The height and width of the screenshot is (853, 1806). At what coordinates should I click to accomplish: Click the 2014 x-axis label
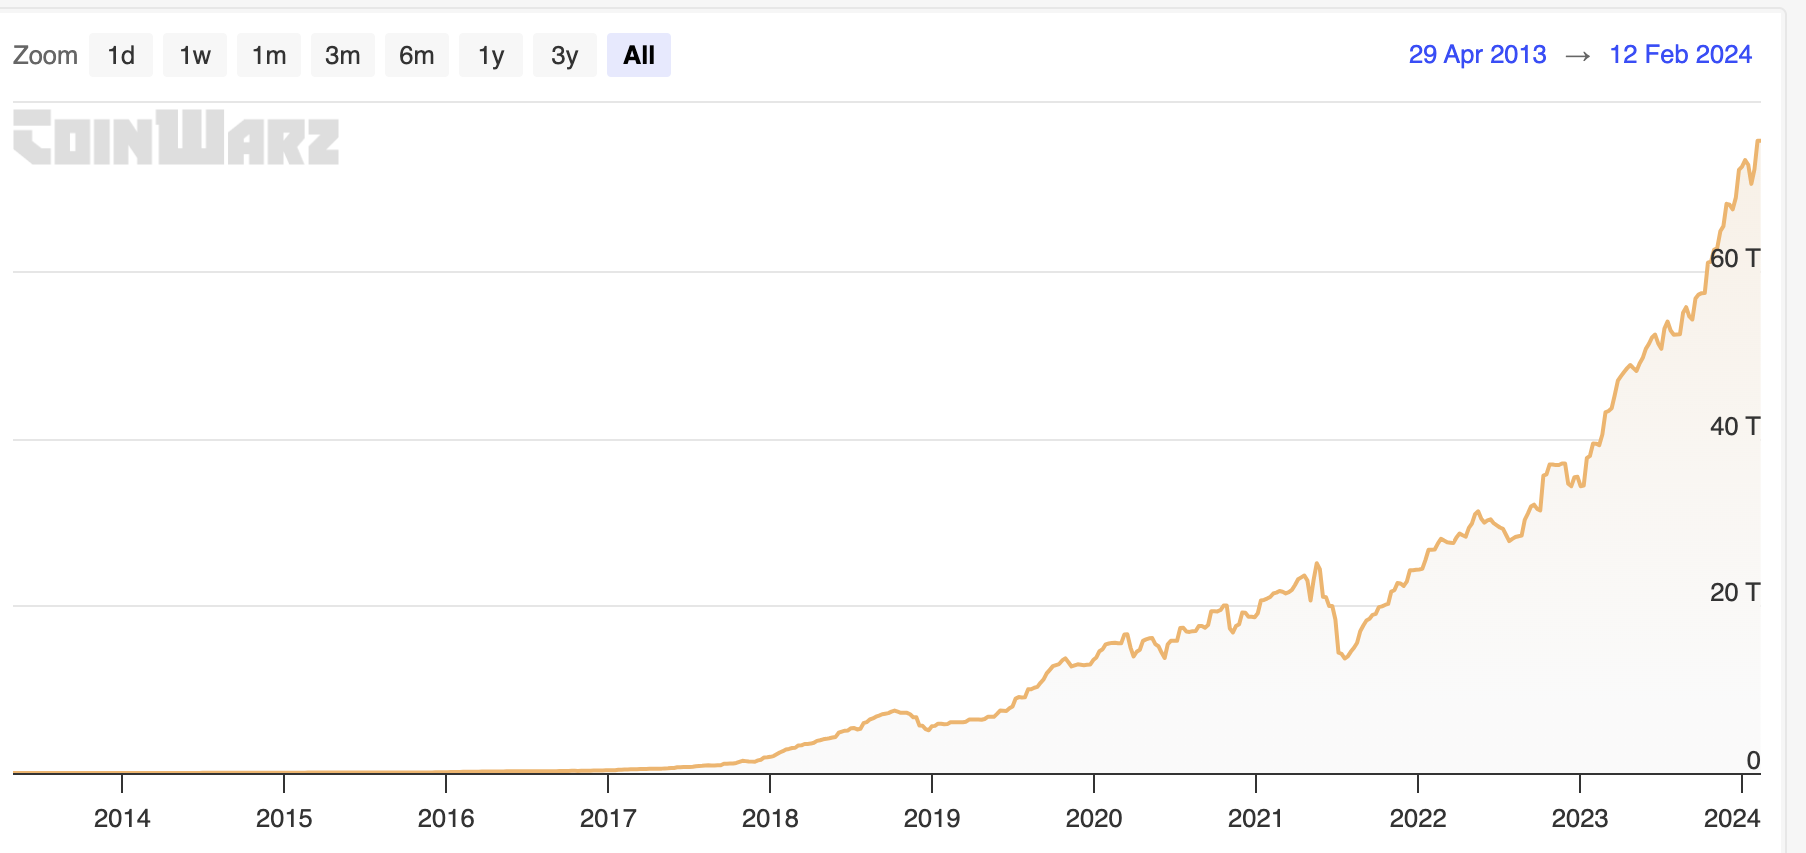pos(122,818)
